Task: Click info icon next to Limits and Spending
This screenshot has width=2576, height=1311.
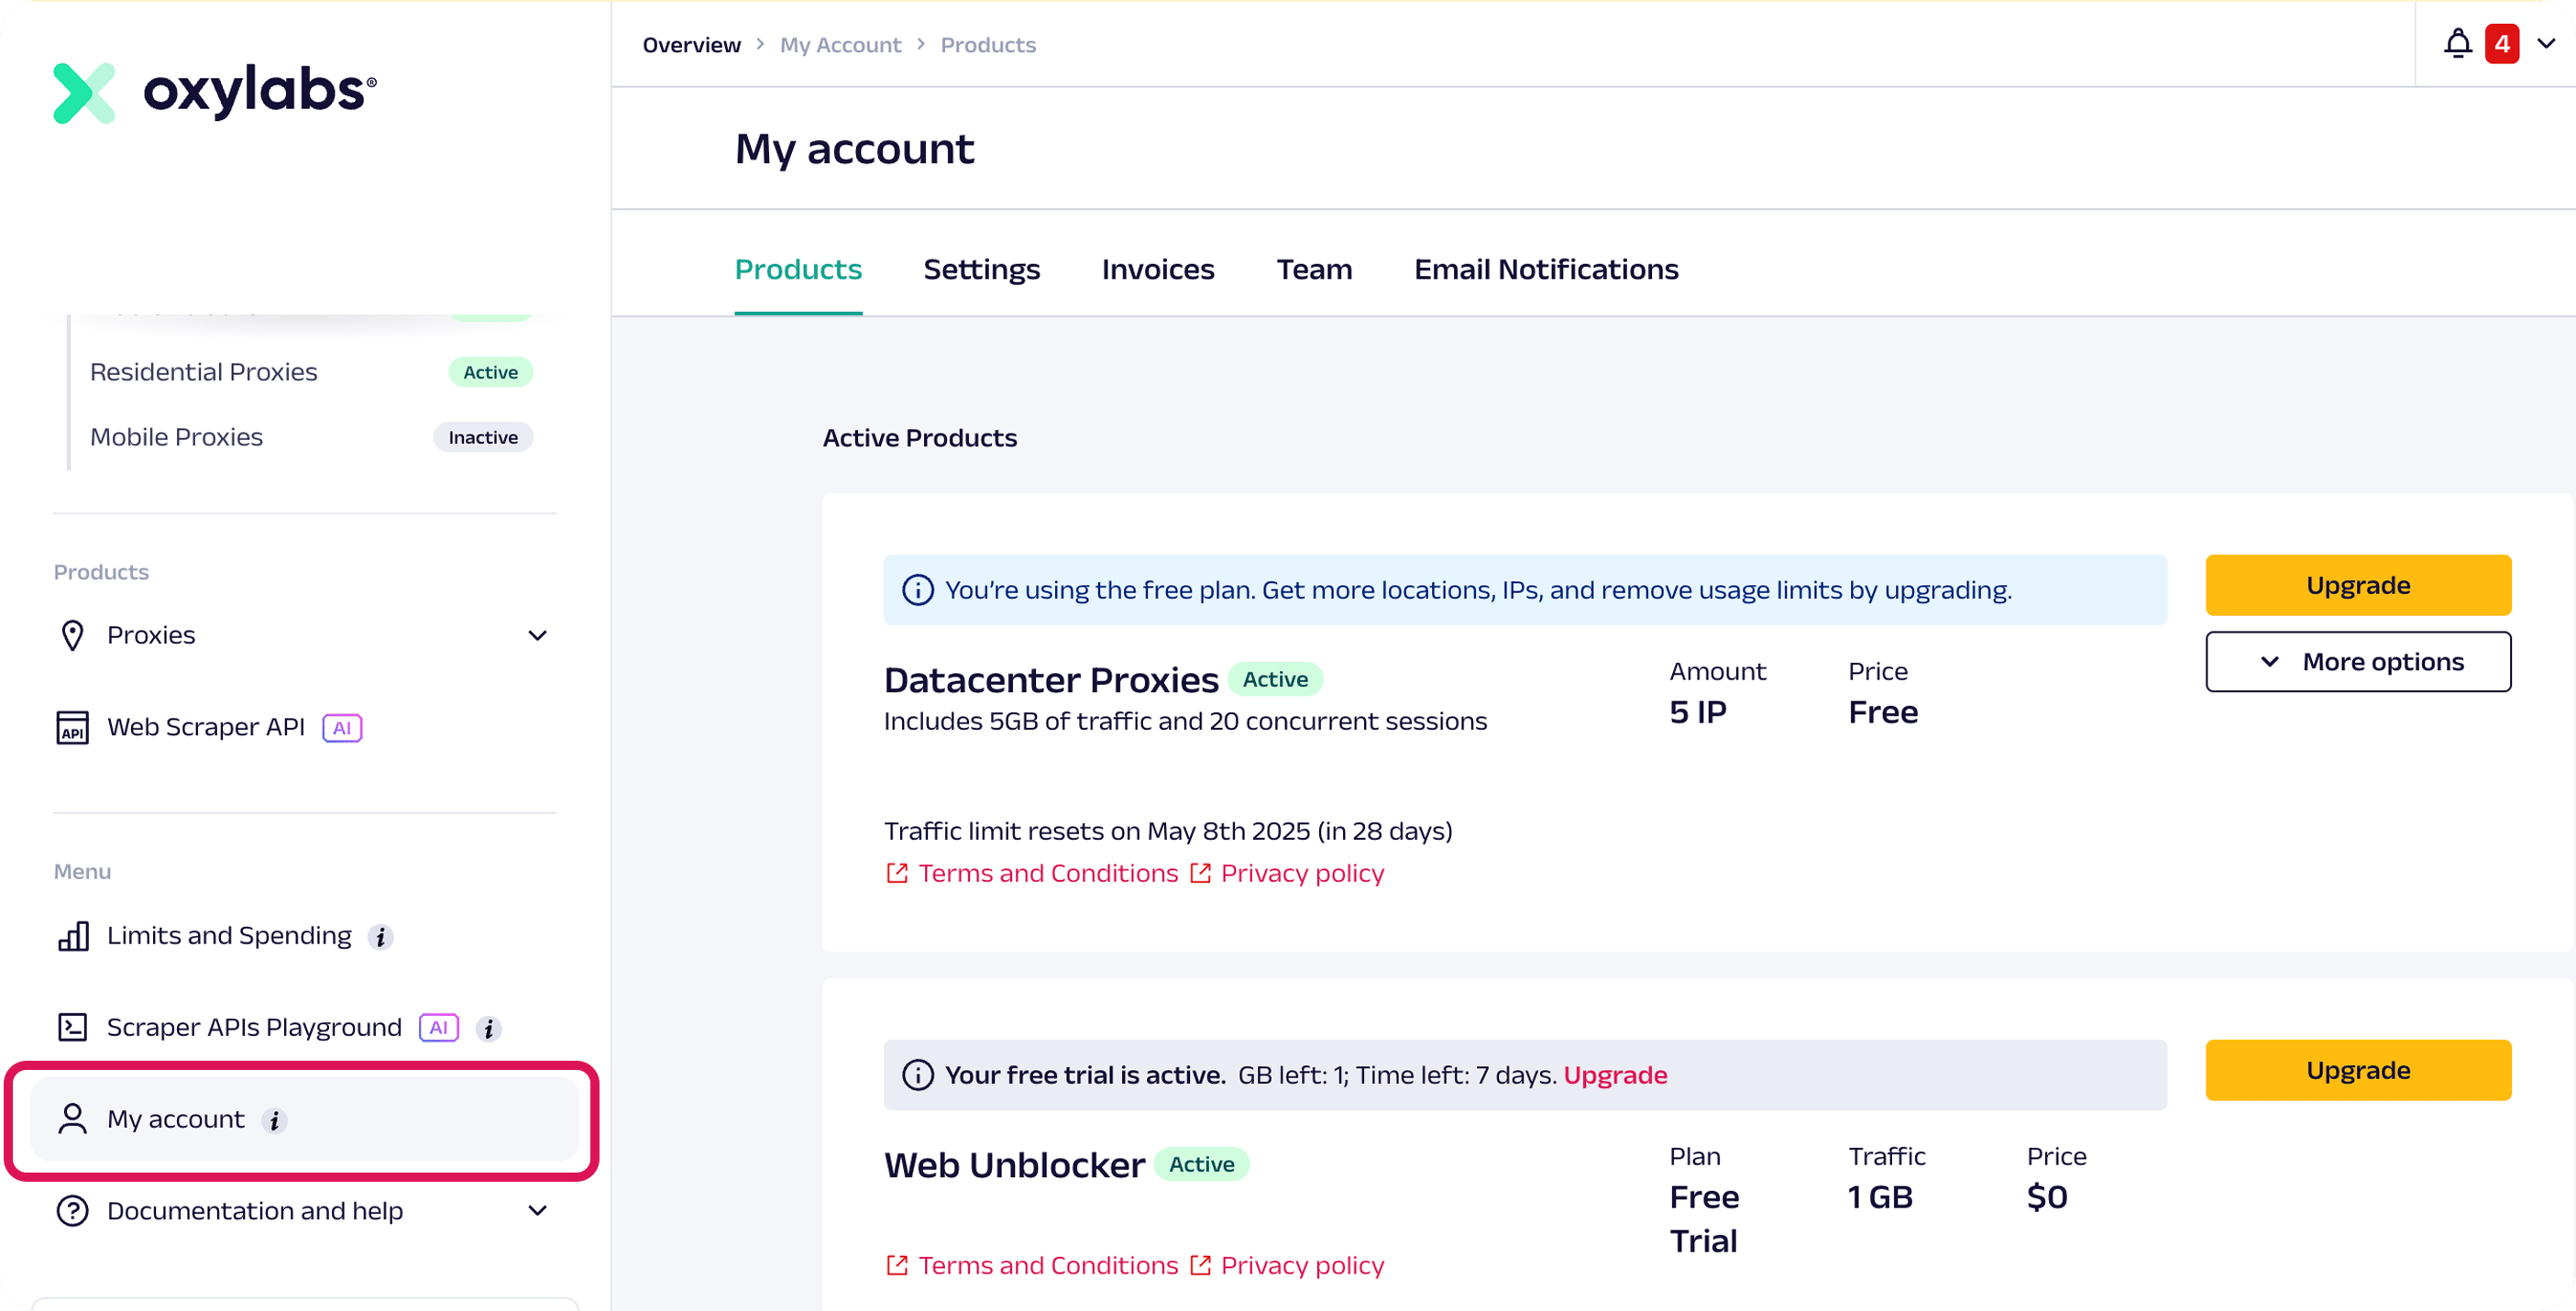Action: coord(380,937)
